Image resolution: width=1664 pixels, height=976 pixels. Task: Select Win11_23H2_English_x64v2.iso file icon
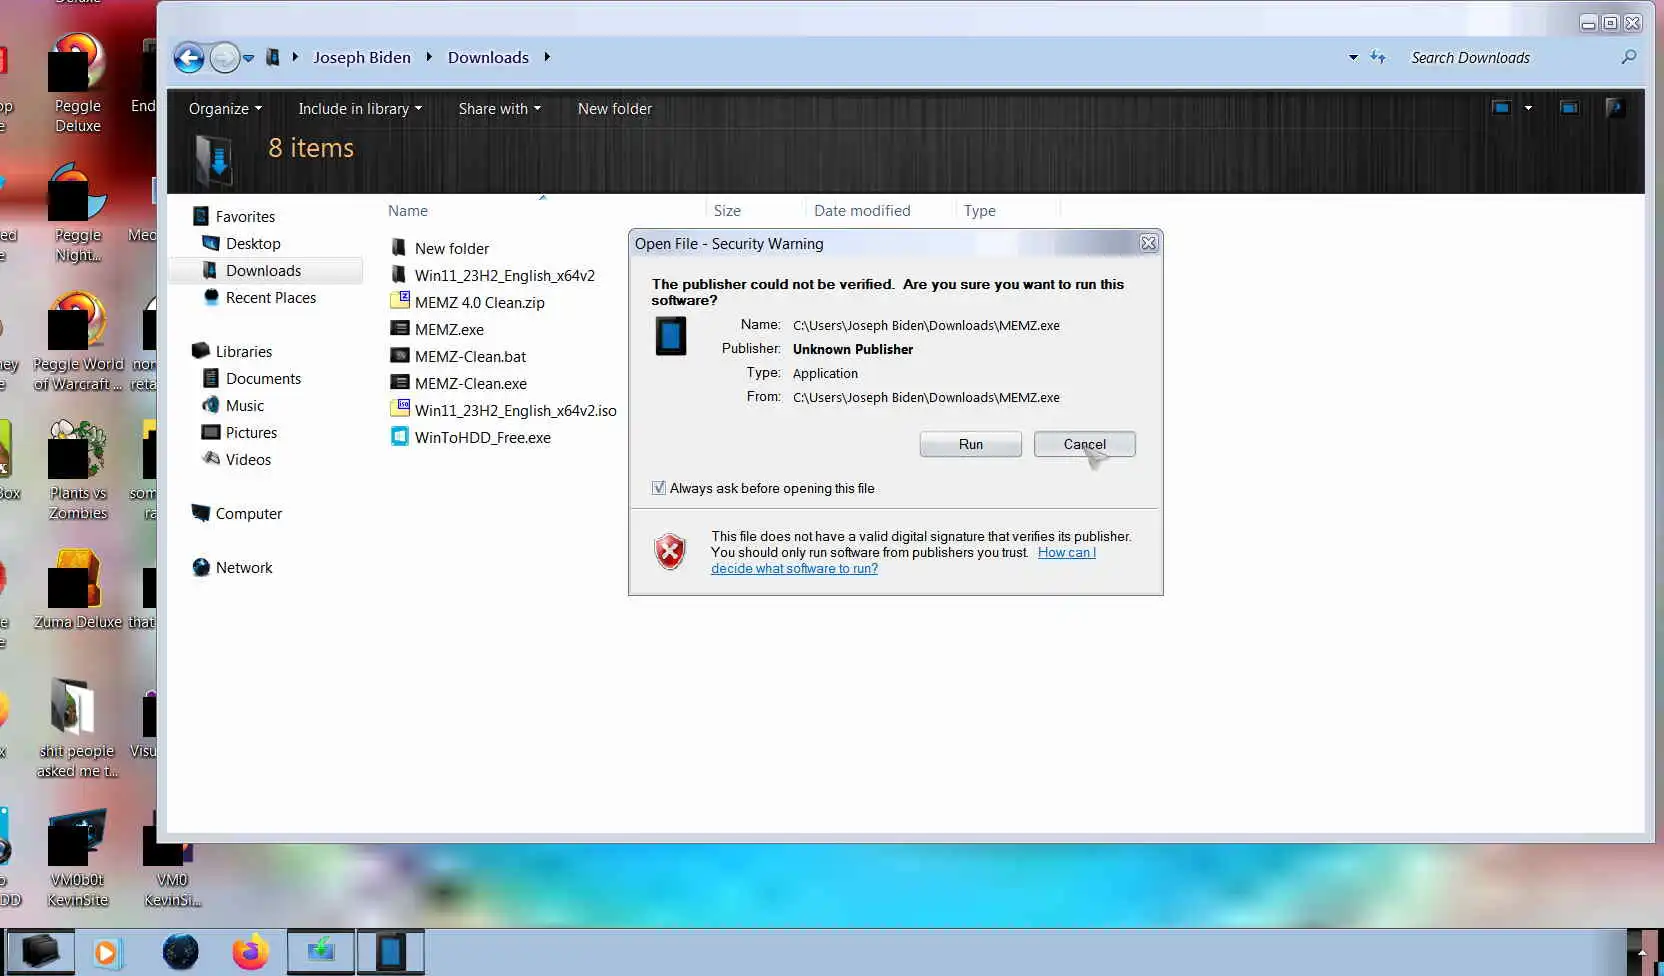[x=399, y=409]
